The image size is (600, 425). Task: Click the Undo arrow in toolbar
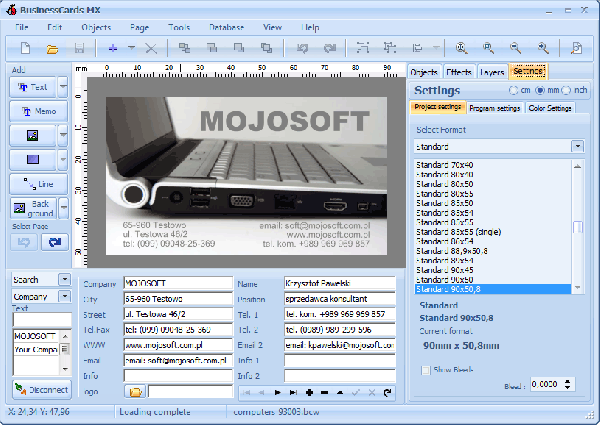pos(301,48)
